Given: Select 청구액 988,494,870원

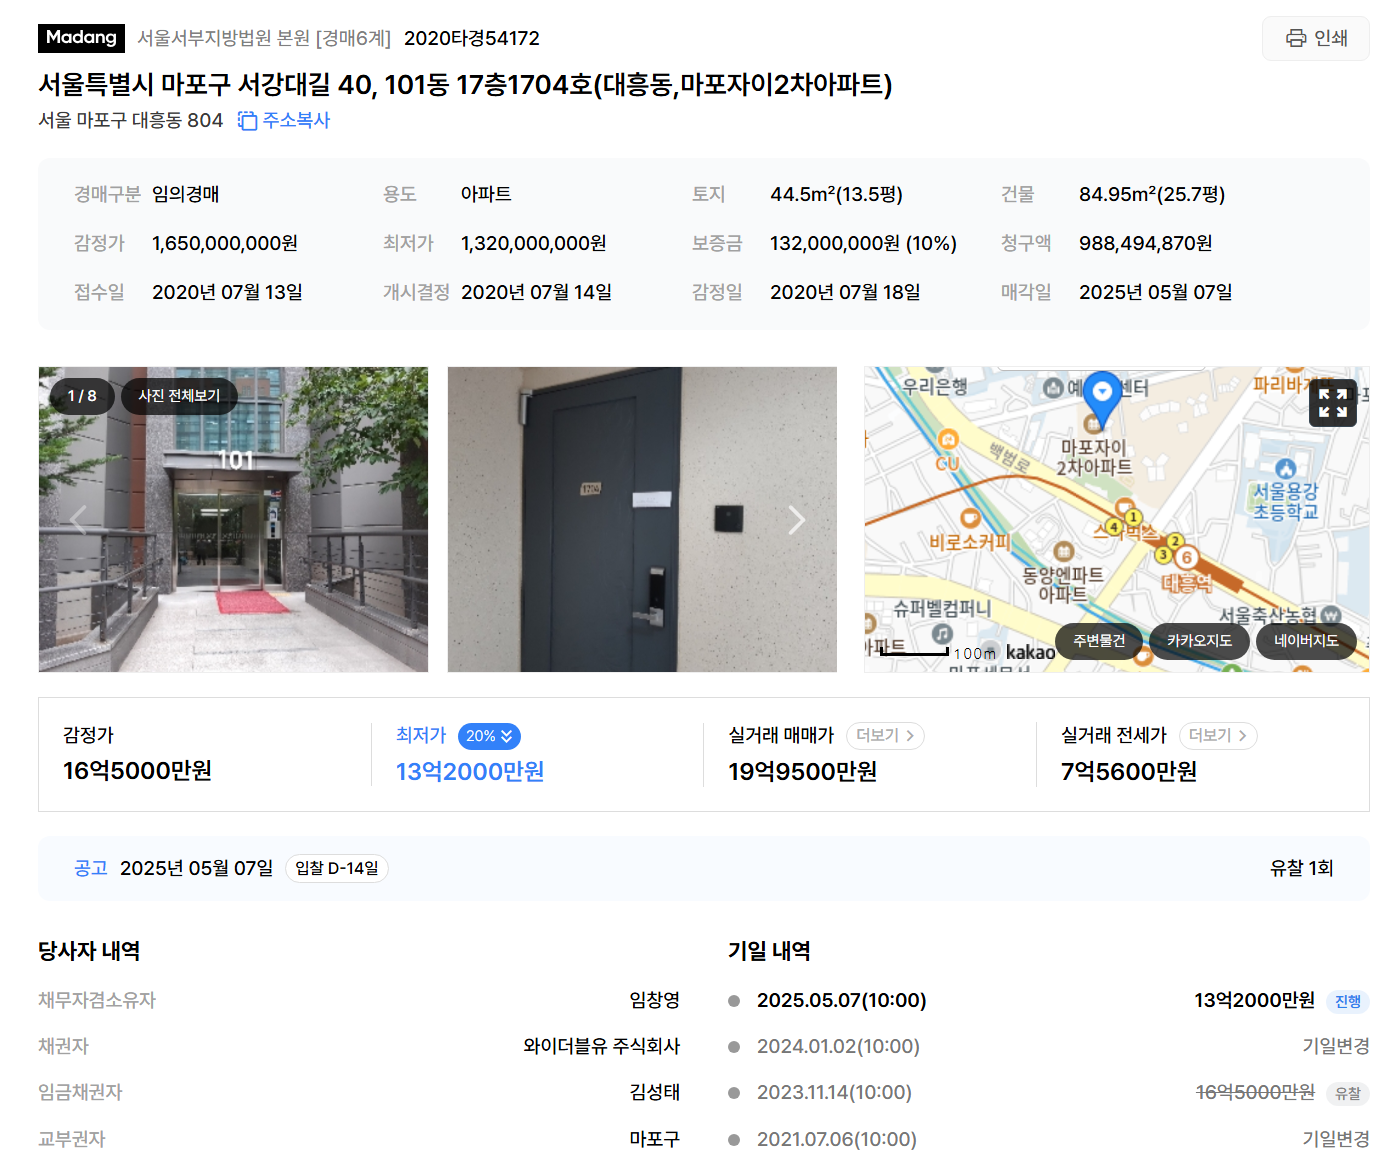Looking at the screenshot, I should [x=1146, y=243].
